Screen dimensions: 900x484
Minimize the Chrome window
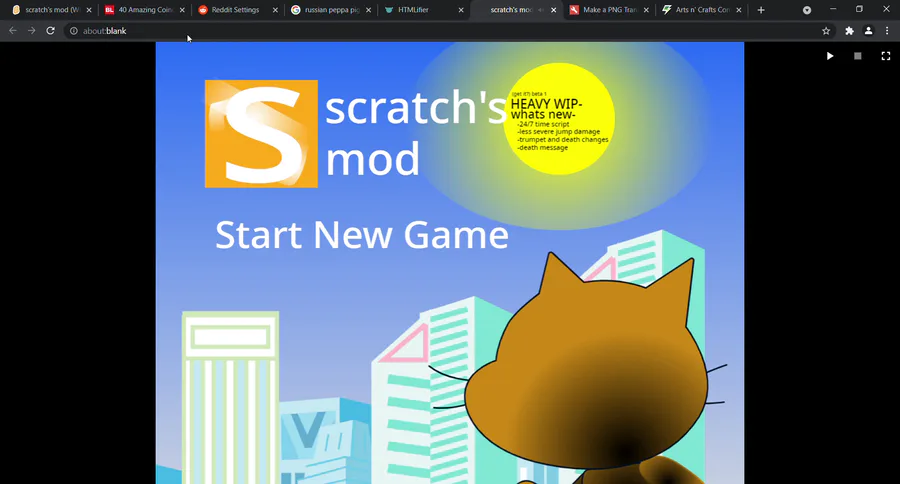click(x=833, y=9)
